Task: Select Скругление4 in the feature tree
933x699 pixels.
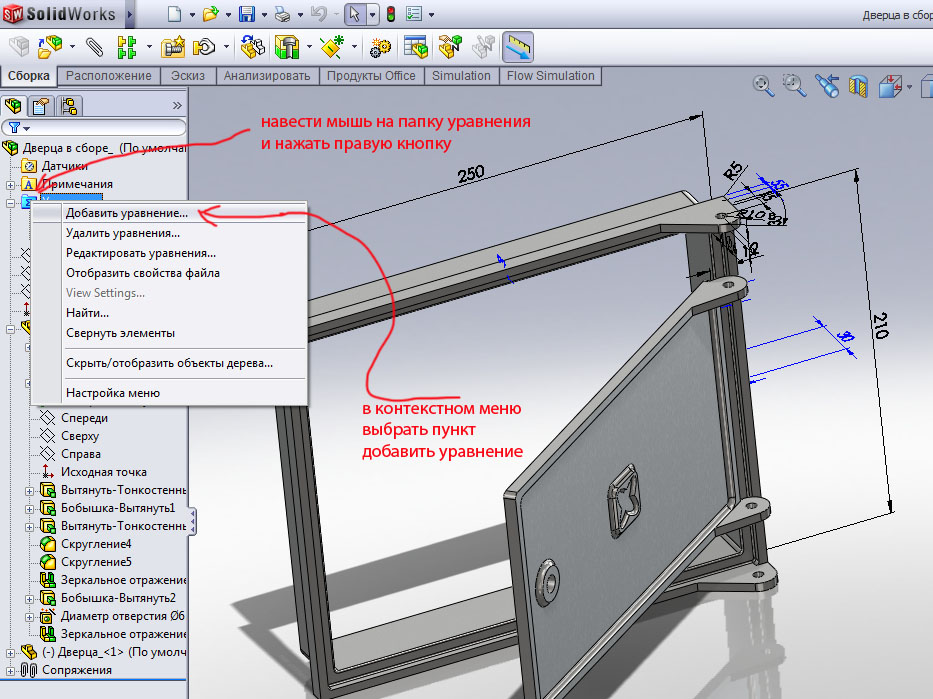Action: 96,544
